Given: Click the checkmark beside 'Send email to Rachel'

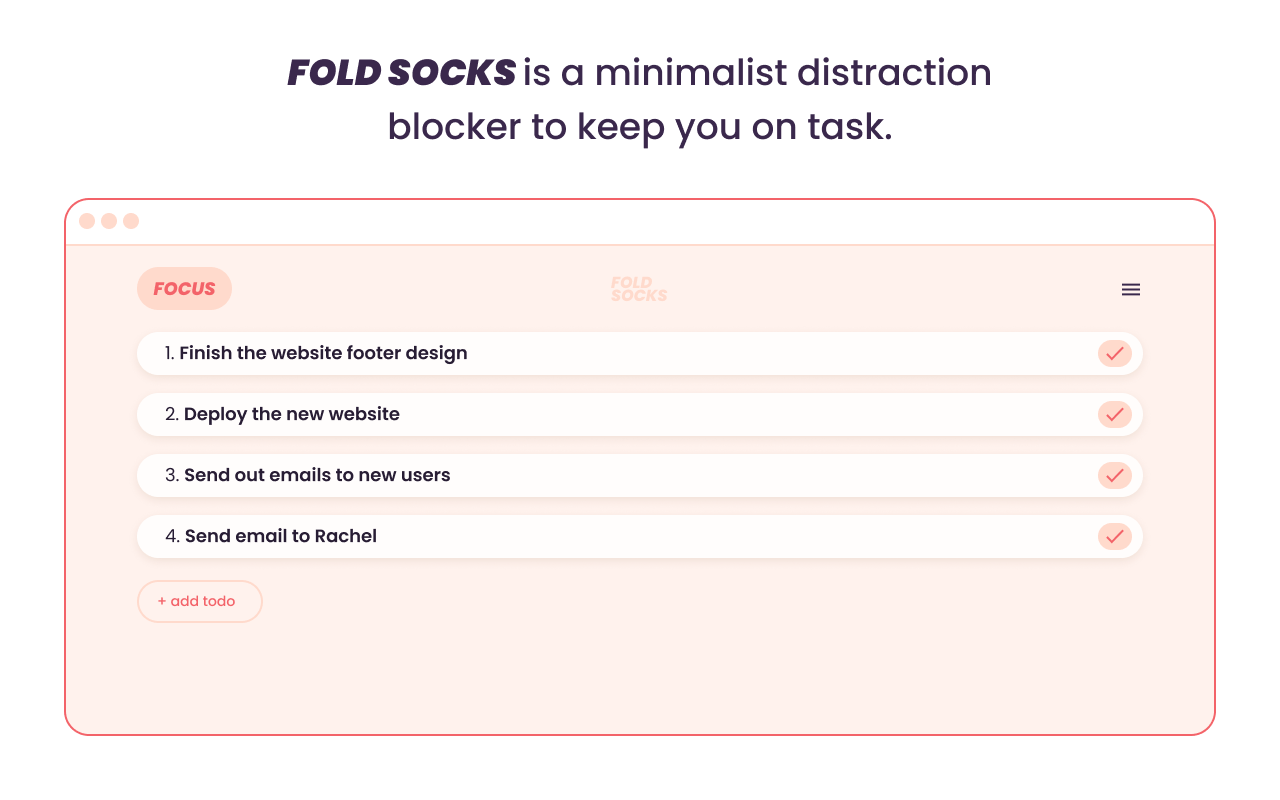Looking at the screenshot, I should [x=1114, y=536].
